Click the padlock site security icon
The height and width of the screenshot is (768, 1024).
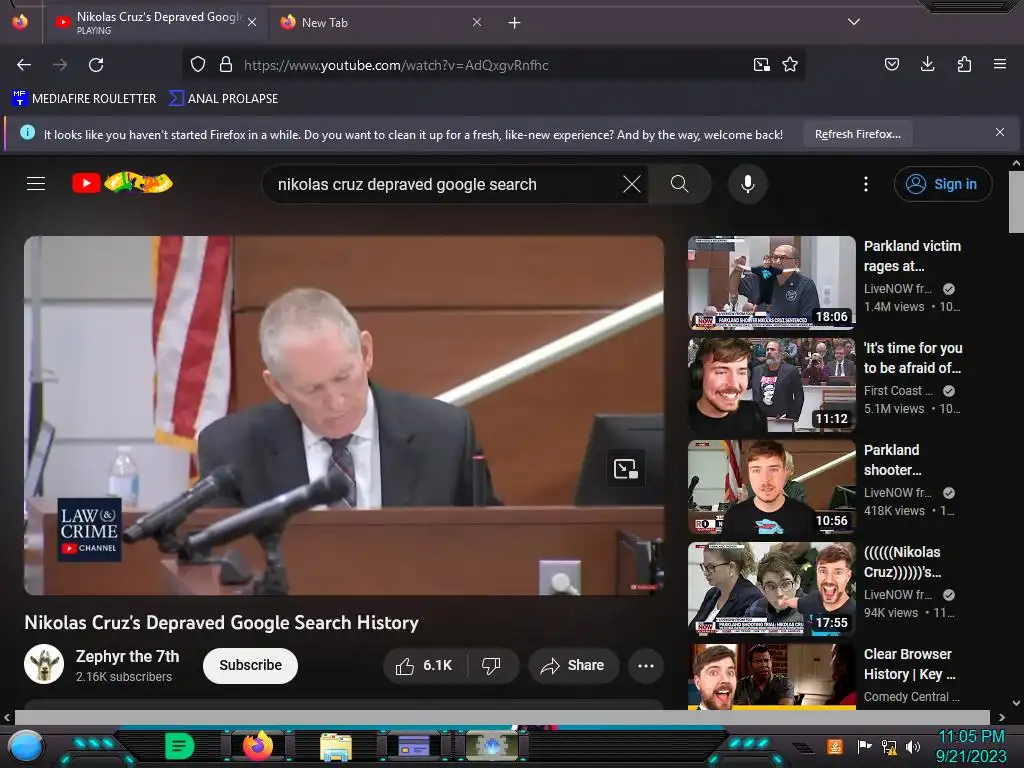pos(226,65)
